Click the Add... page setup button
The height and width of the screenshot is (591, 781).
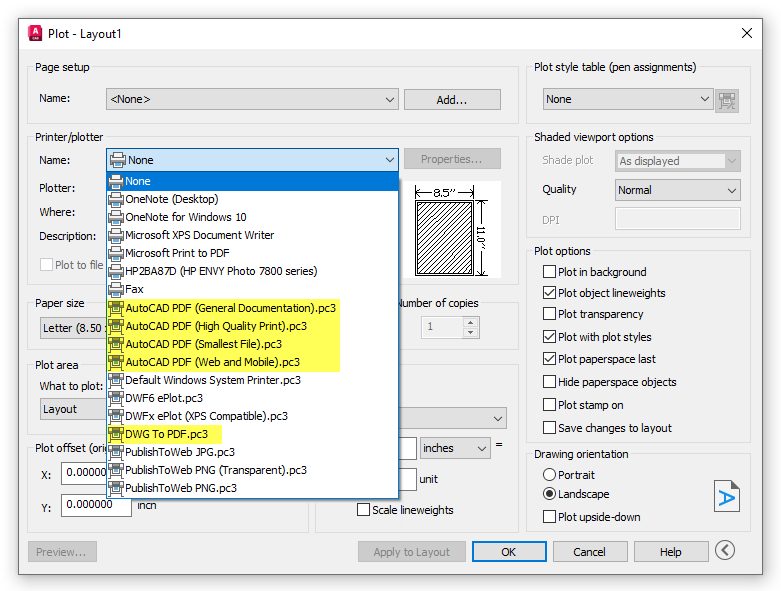point(452,100)
